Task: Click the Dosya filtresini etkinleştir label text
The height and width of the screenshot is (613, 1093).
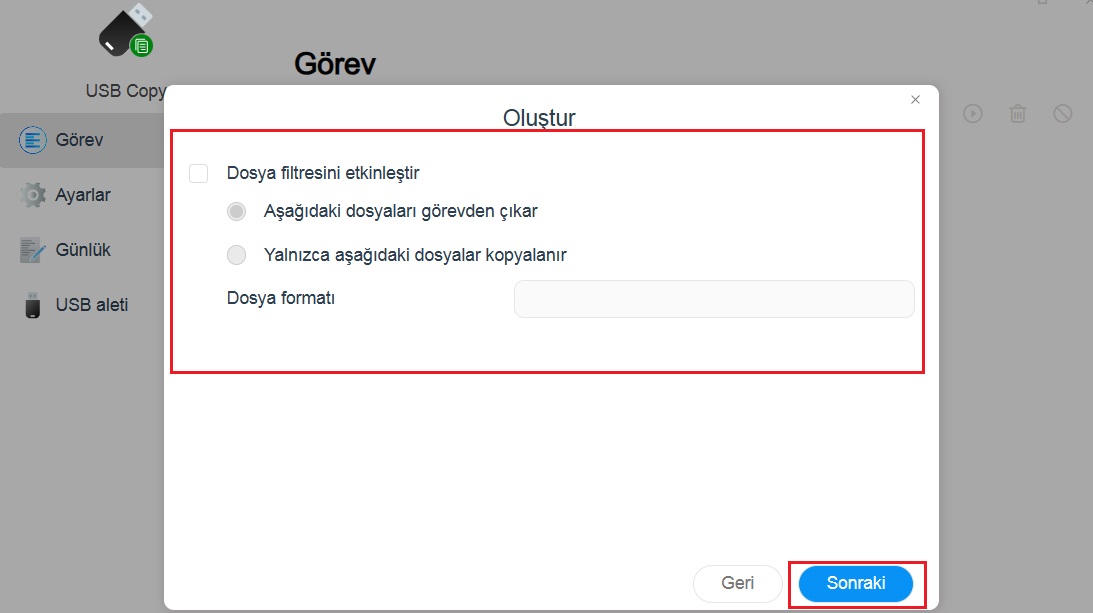Action: (323, 173)
